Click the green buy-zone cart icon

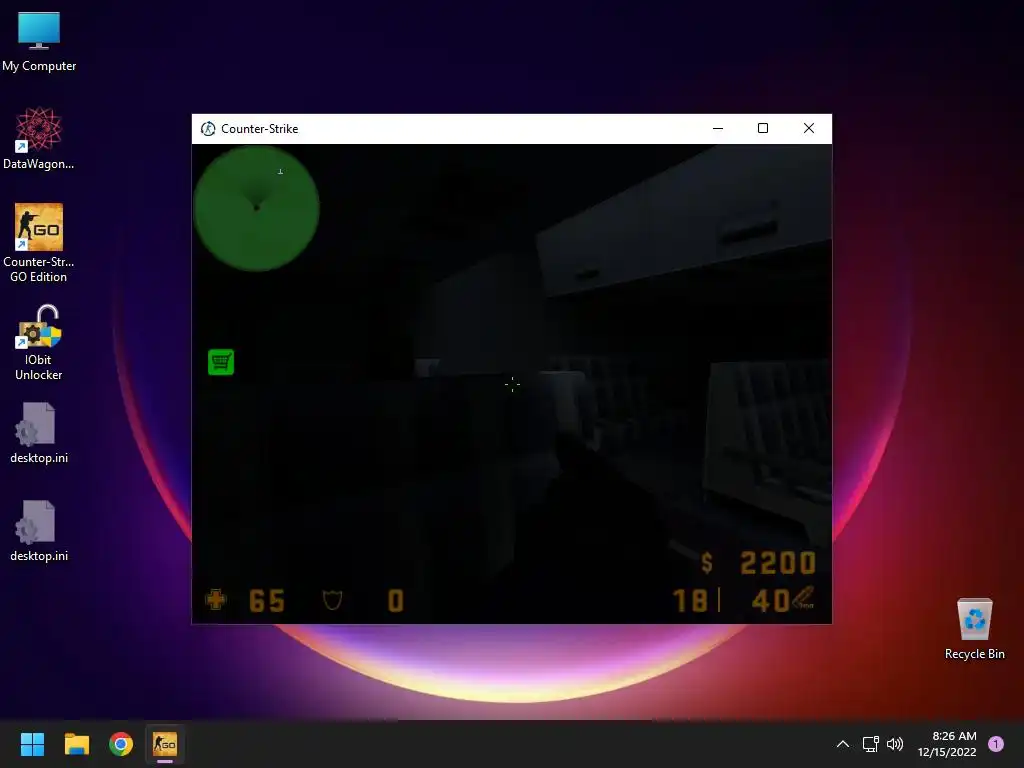(x=221, y=362)
